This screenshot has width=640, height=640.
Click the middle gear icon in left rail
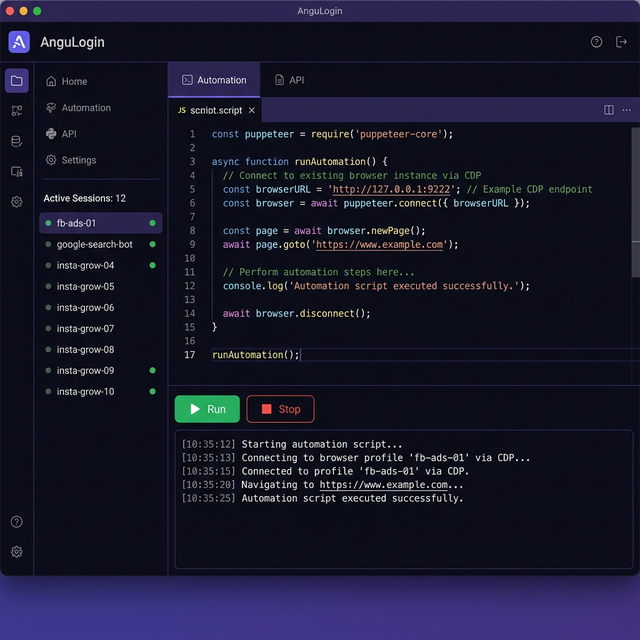[17, 202]
